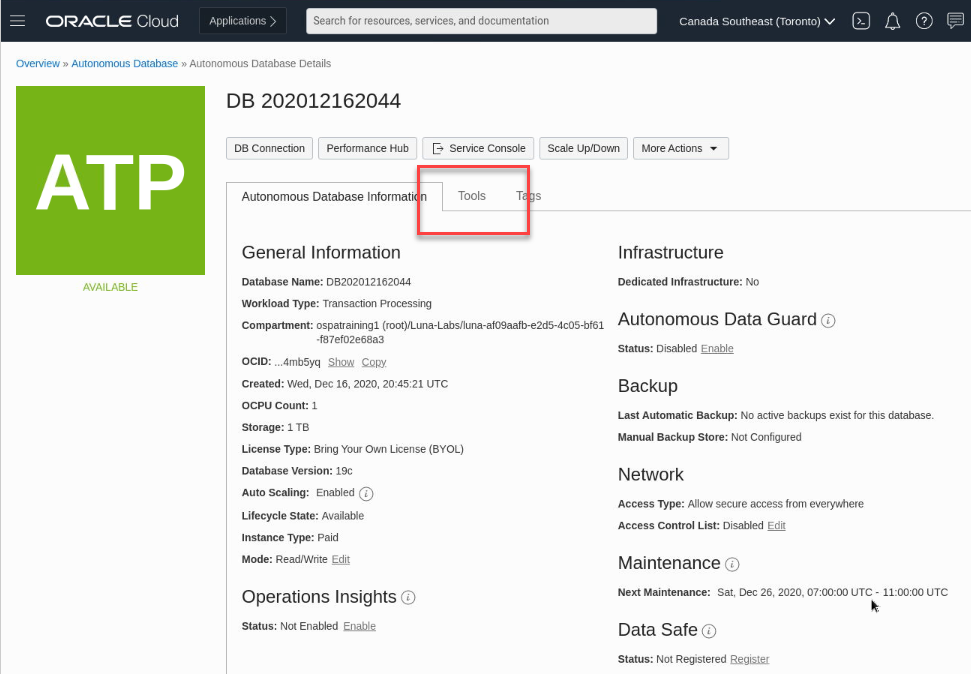This screenshot has height=674, width=971.
Task: Focus the resources search field
Action: tap(481, 21)
